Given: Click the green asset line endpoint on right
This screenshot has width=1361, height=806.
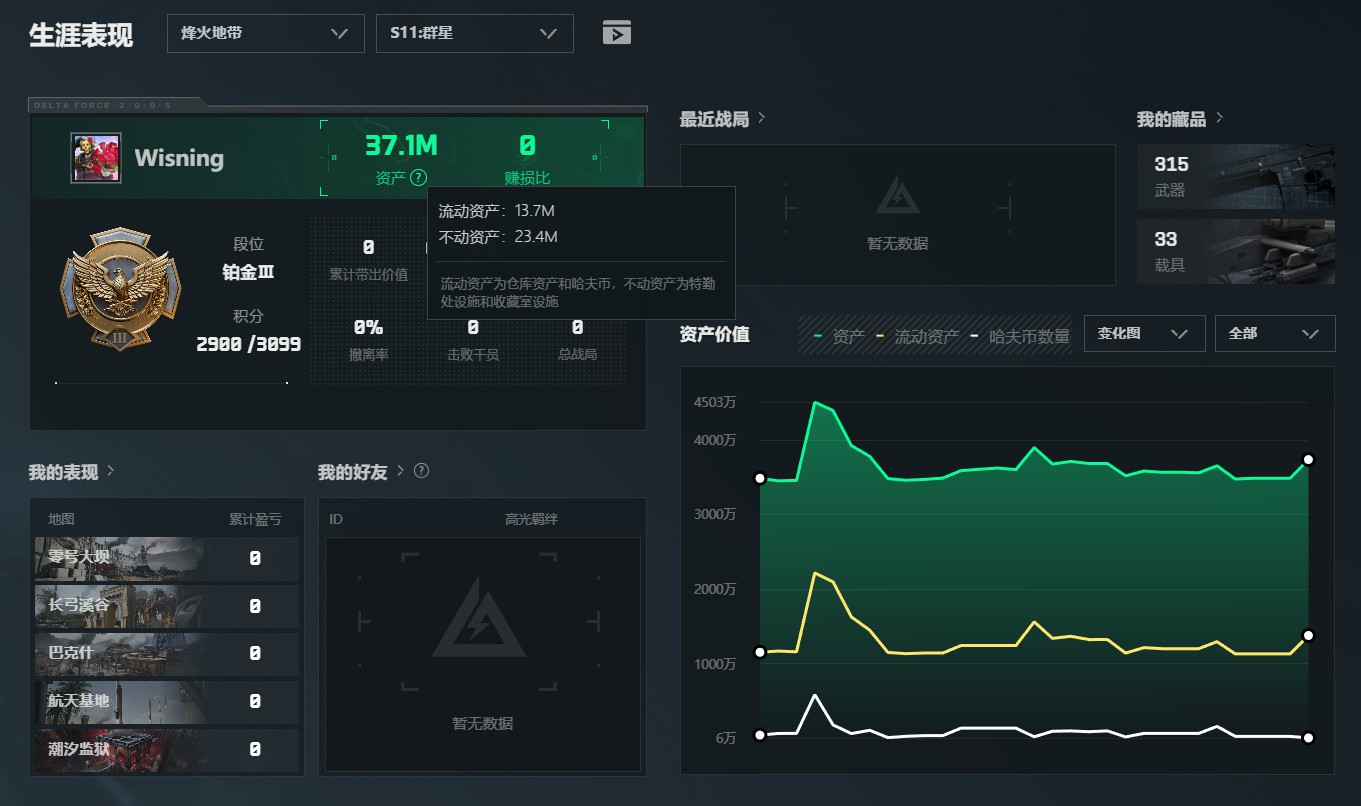Looking at the screenshot, I should coord(1308,460).
